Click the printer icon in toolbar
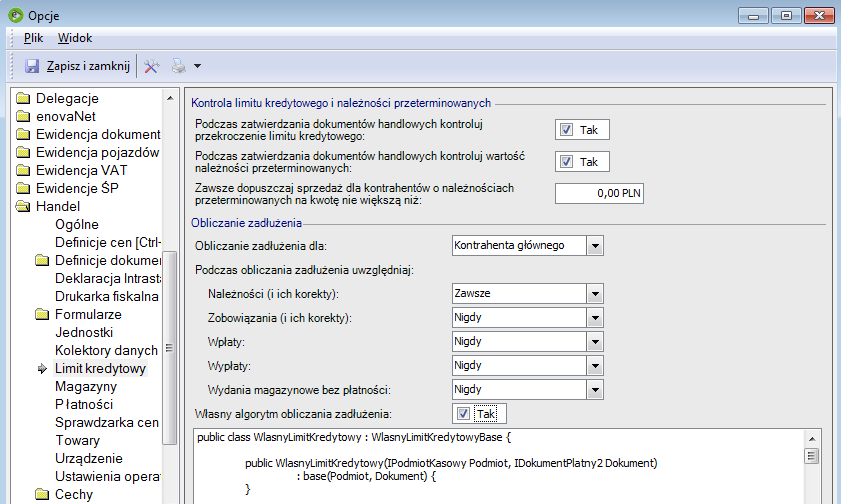Image resolution: width=841 pixels, height=504 pixels. 179,66
